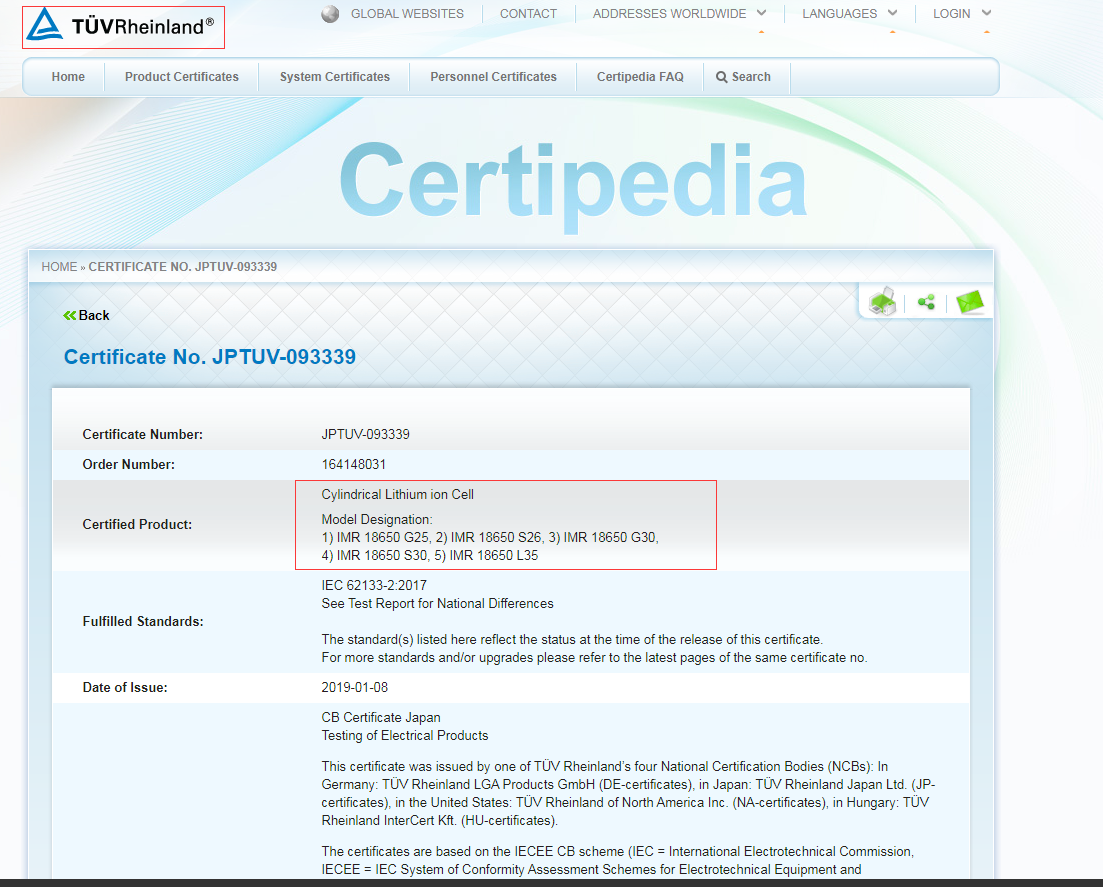1103x887 pixels.
Task: Select certificate number value JPTUV-093339
Action: (366, 435)
